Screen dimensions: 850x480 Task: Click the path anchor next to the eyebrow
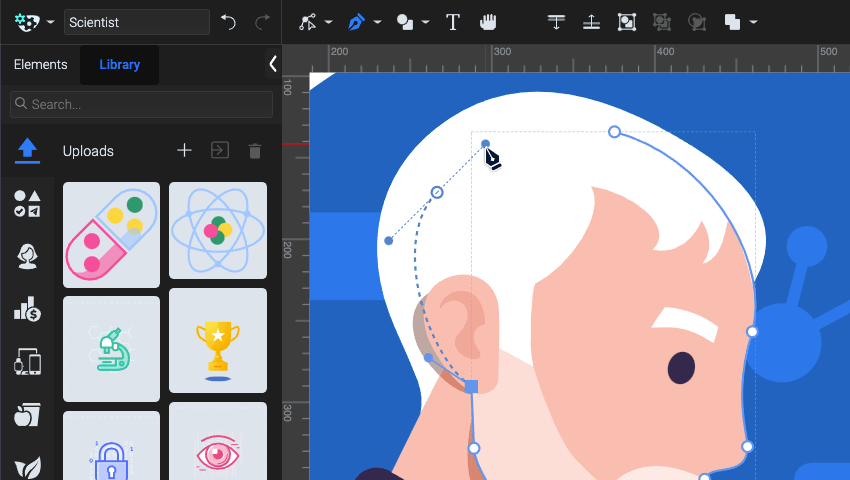point(752,331)
